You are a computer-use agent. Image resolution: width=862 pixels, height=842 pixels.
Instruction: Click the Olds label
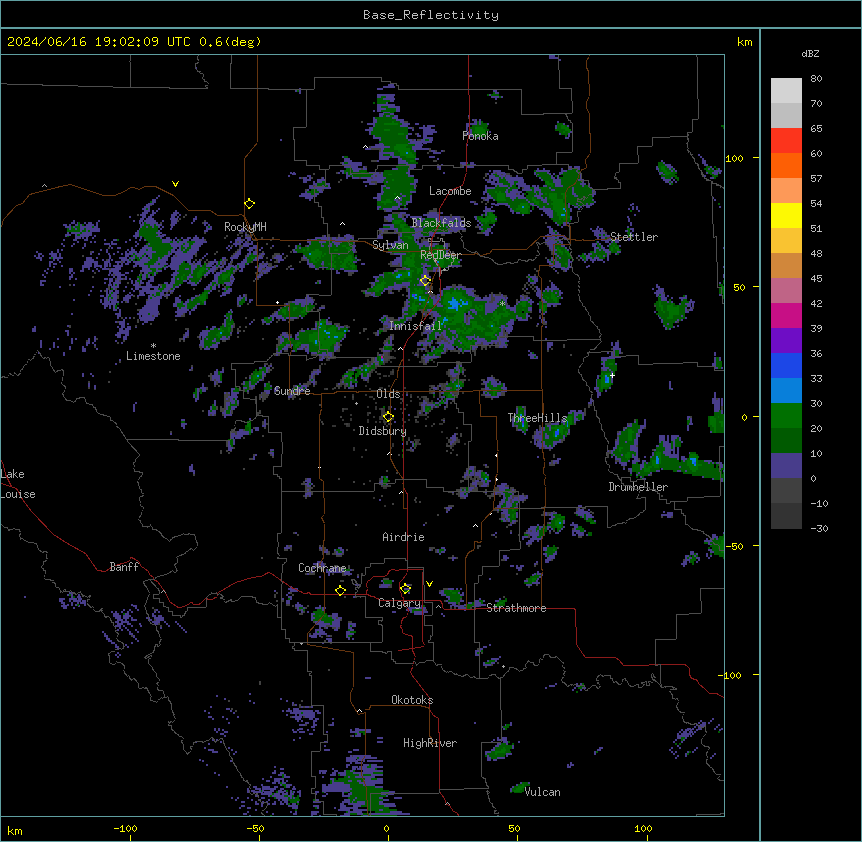[388, 394]
